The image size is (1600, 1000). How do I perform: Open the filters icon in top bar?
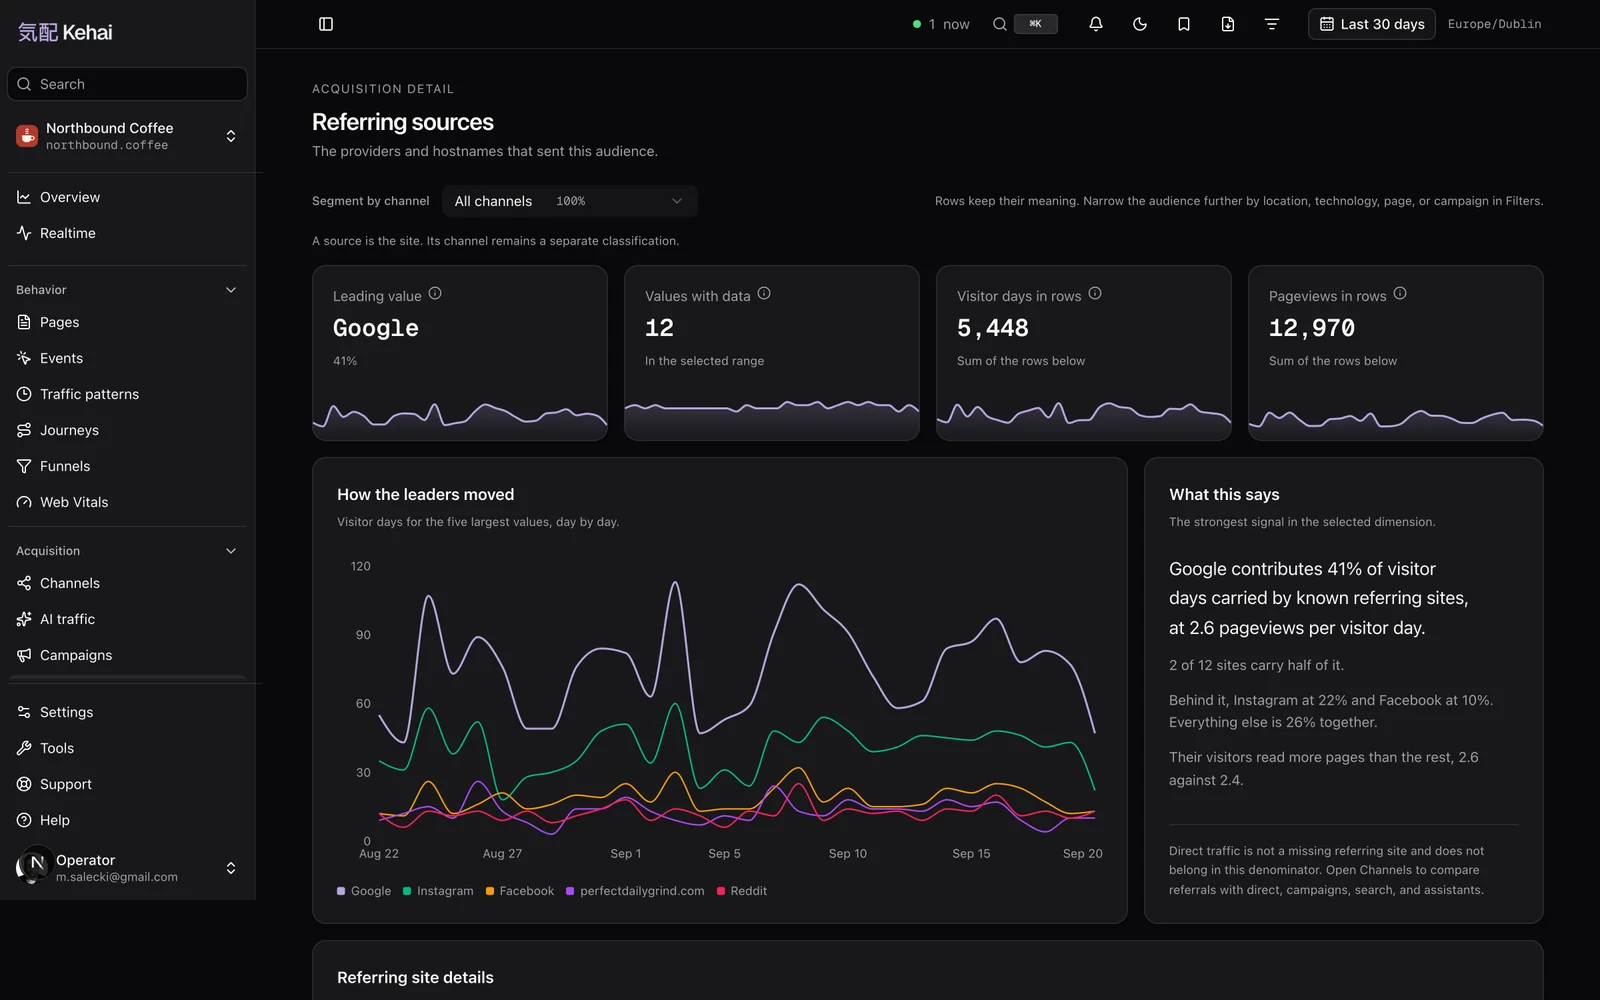pos(1272,24)
